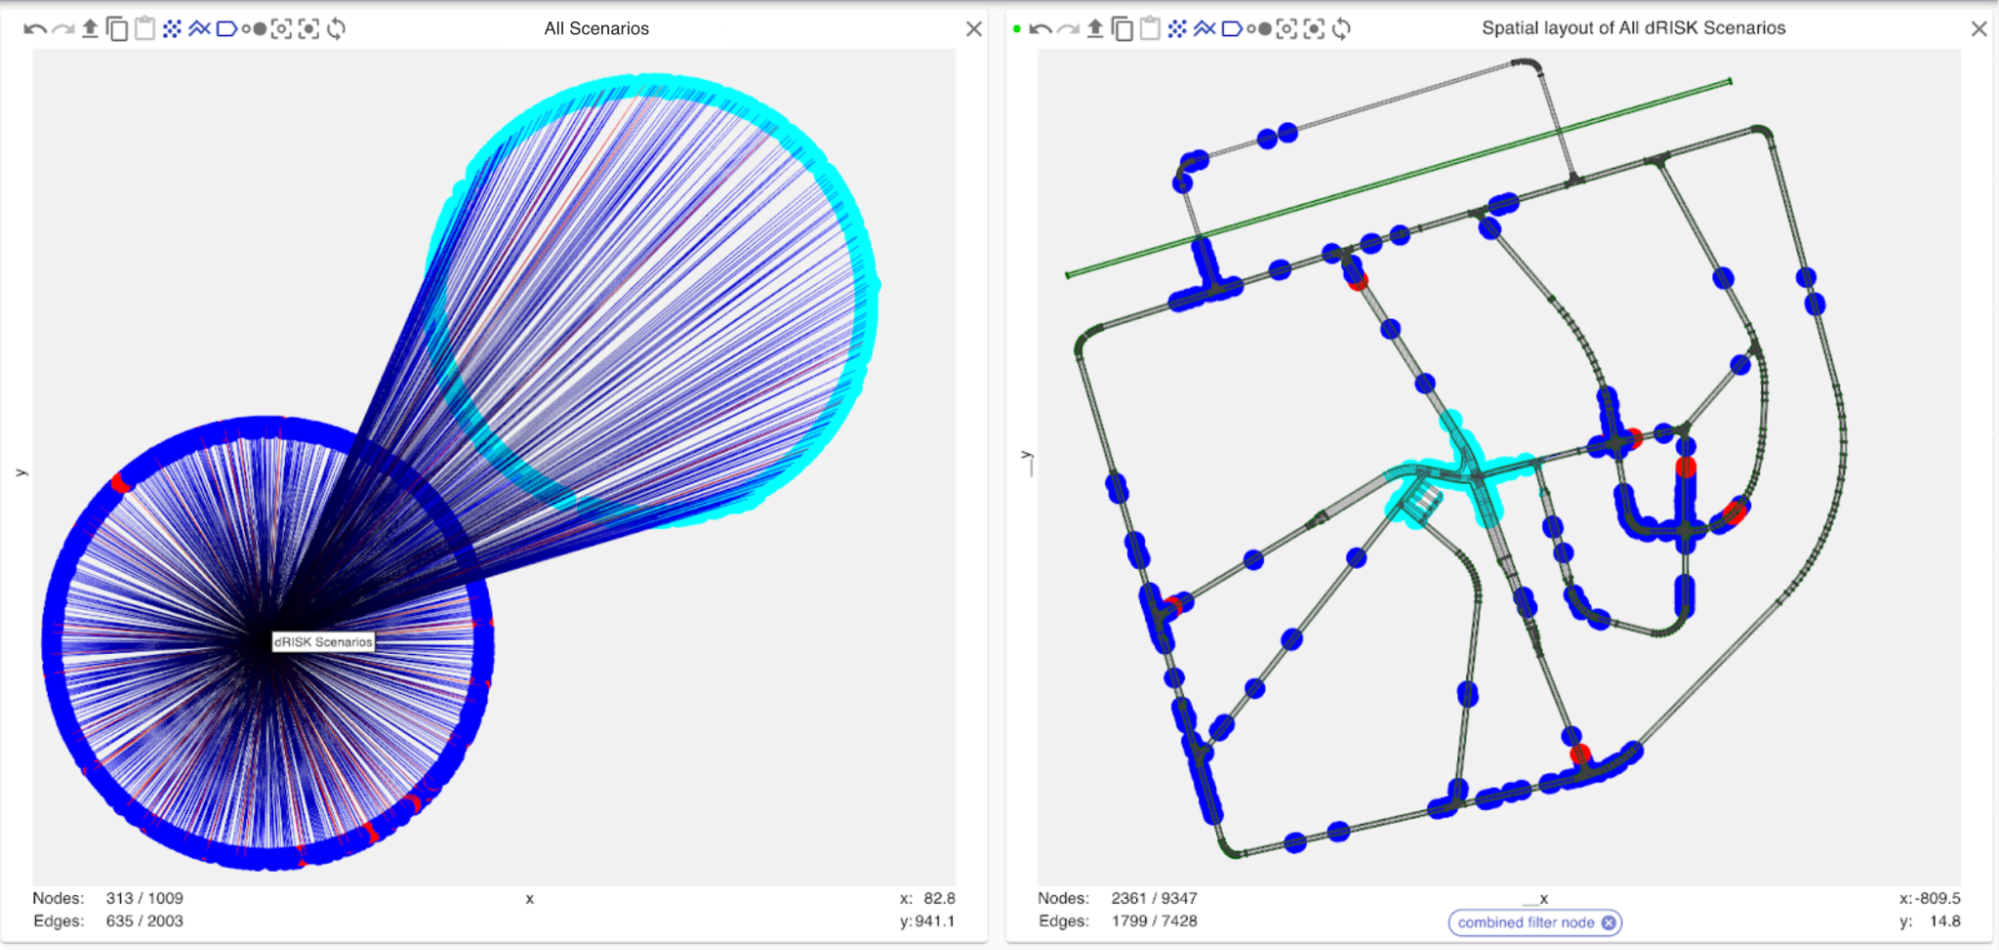The height and width of the screenshot is (950, 1999).
Task: Click undo in the Spatial layout panel
Action: pos(1040,29)
